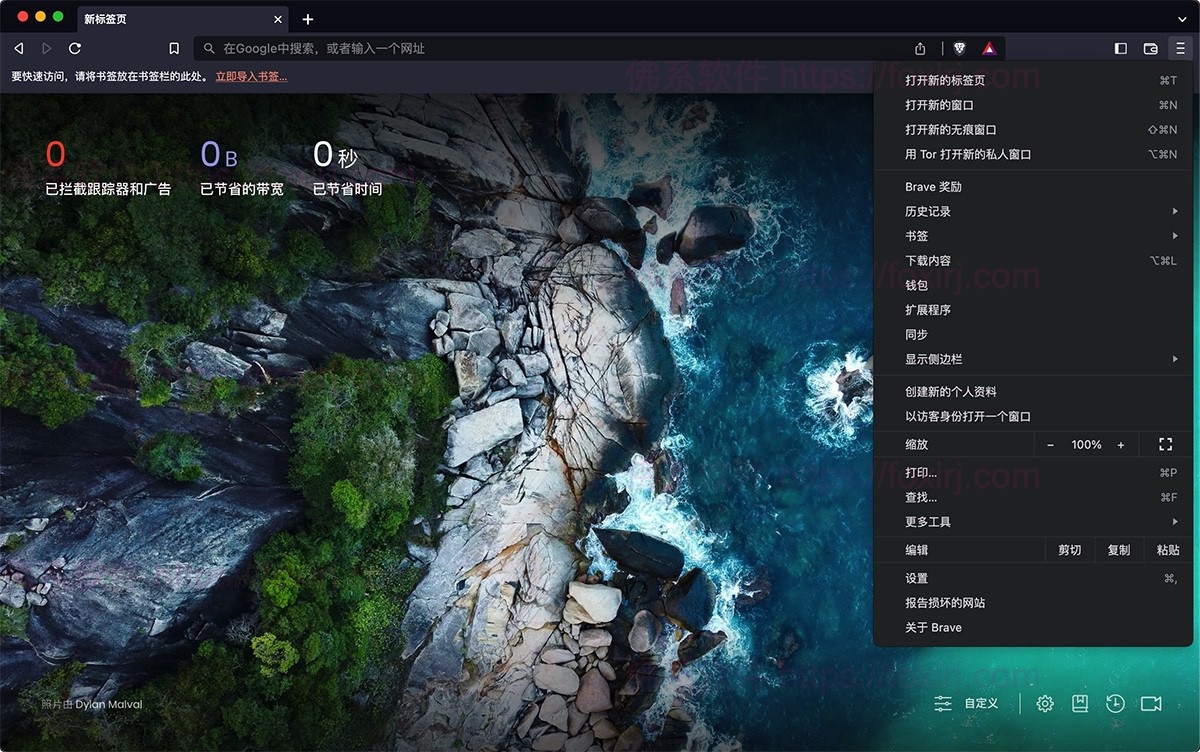Increase zoom with the plus control
Image resolution: width=1200 pixels, height=752 pixels.
[x=1121, y=444]
